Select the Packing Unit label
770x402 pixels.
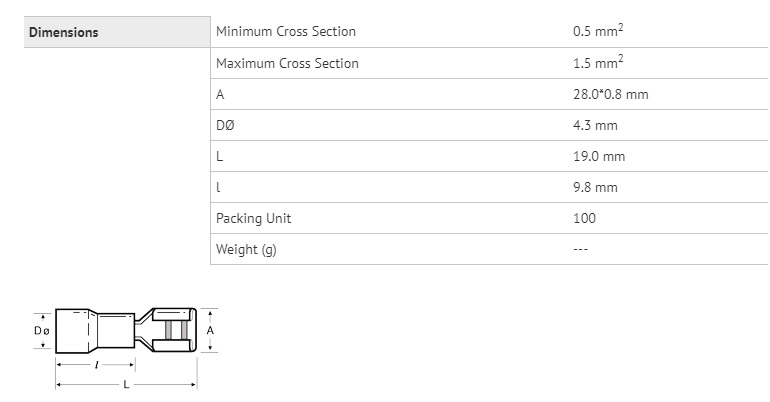click(x=253, y=218)
